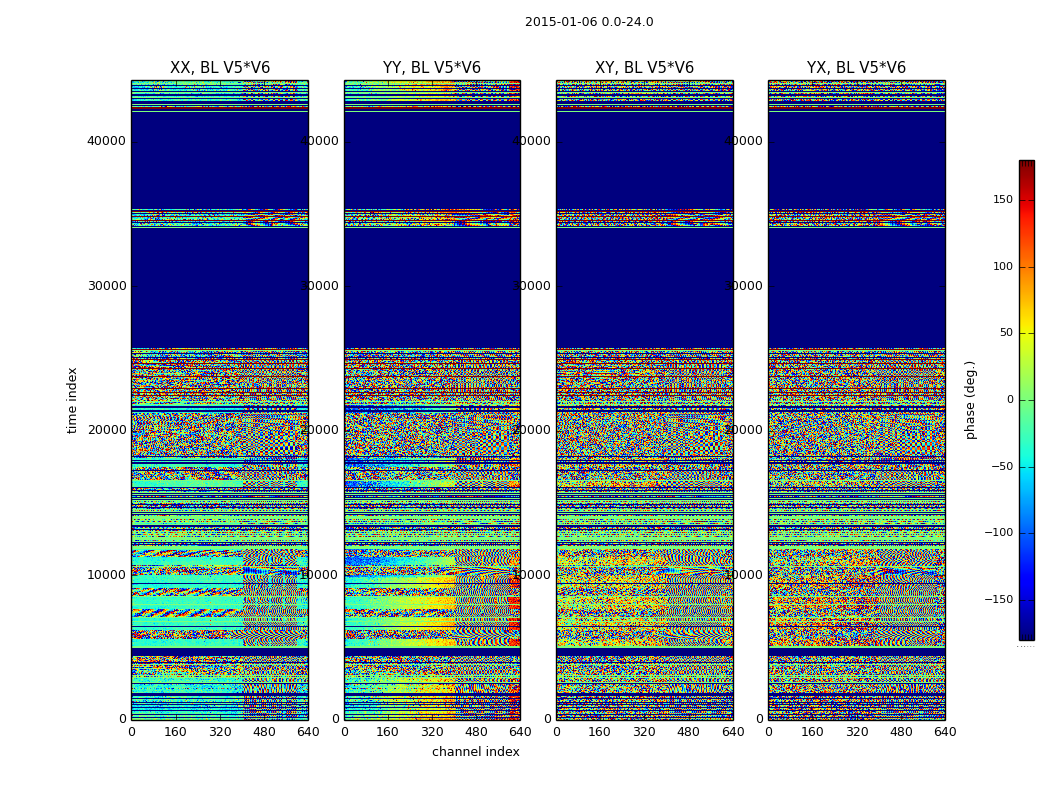1050x800 pixels.
Task: Click the phase colorbar gradient strip
Action: tap(1026, 400)
